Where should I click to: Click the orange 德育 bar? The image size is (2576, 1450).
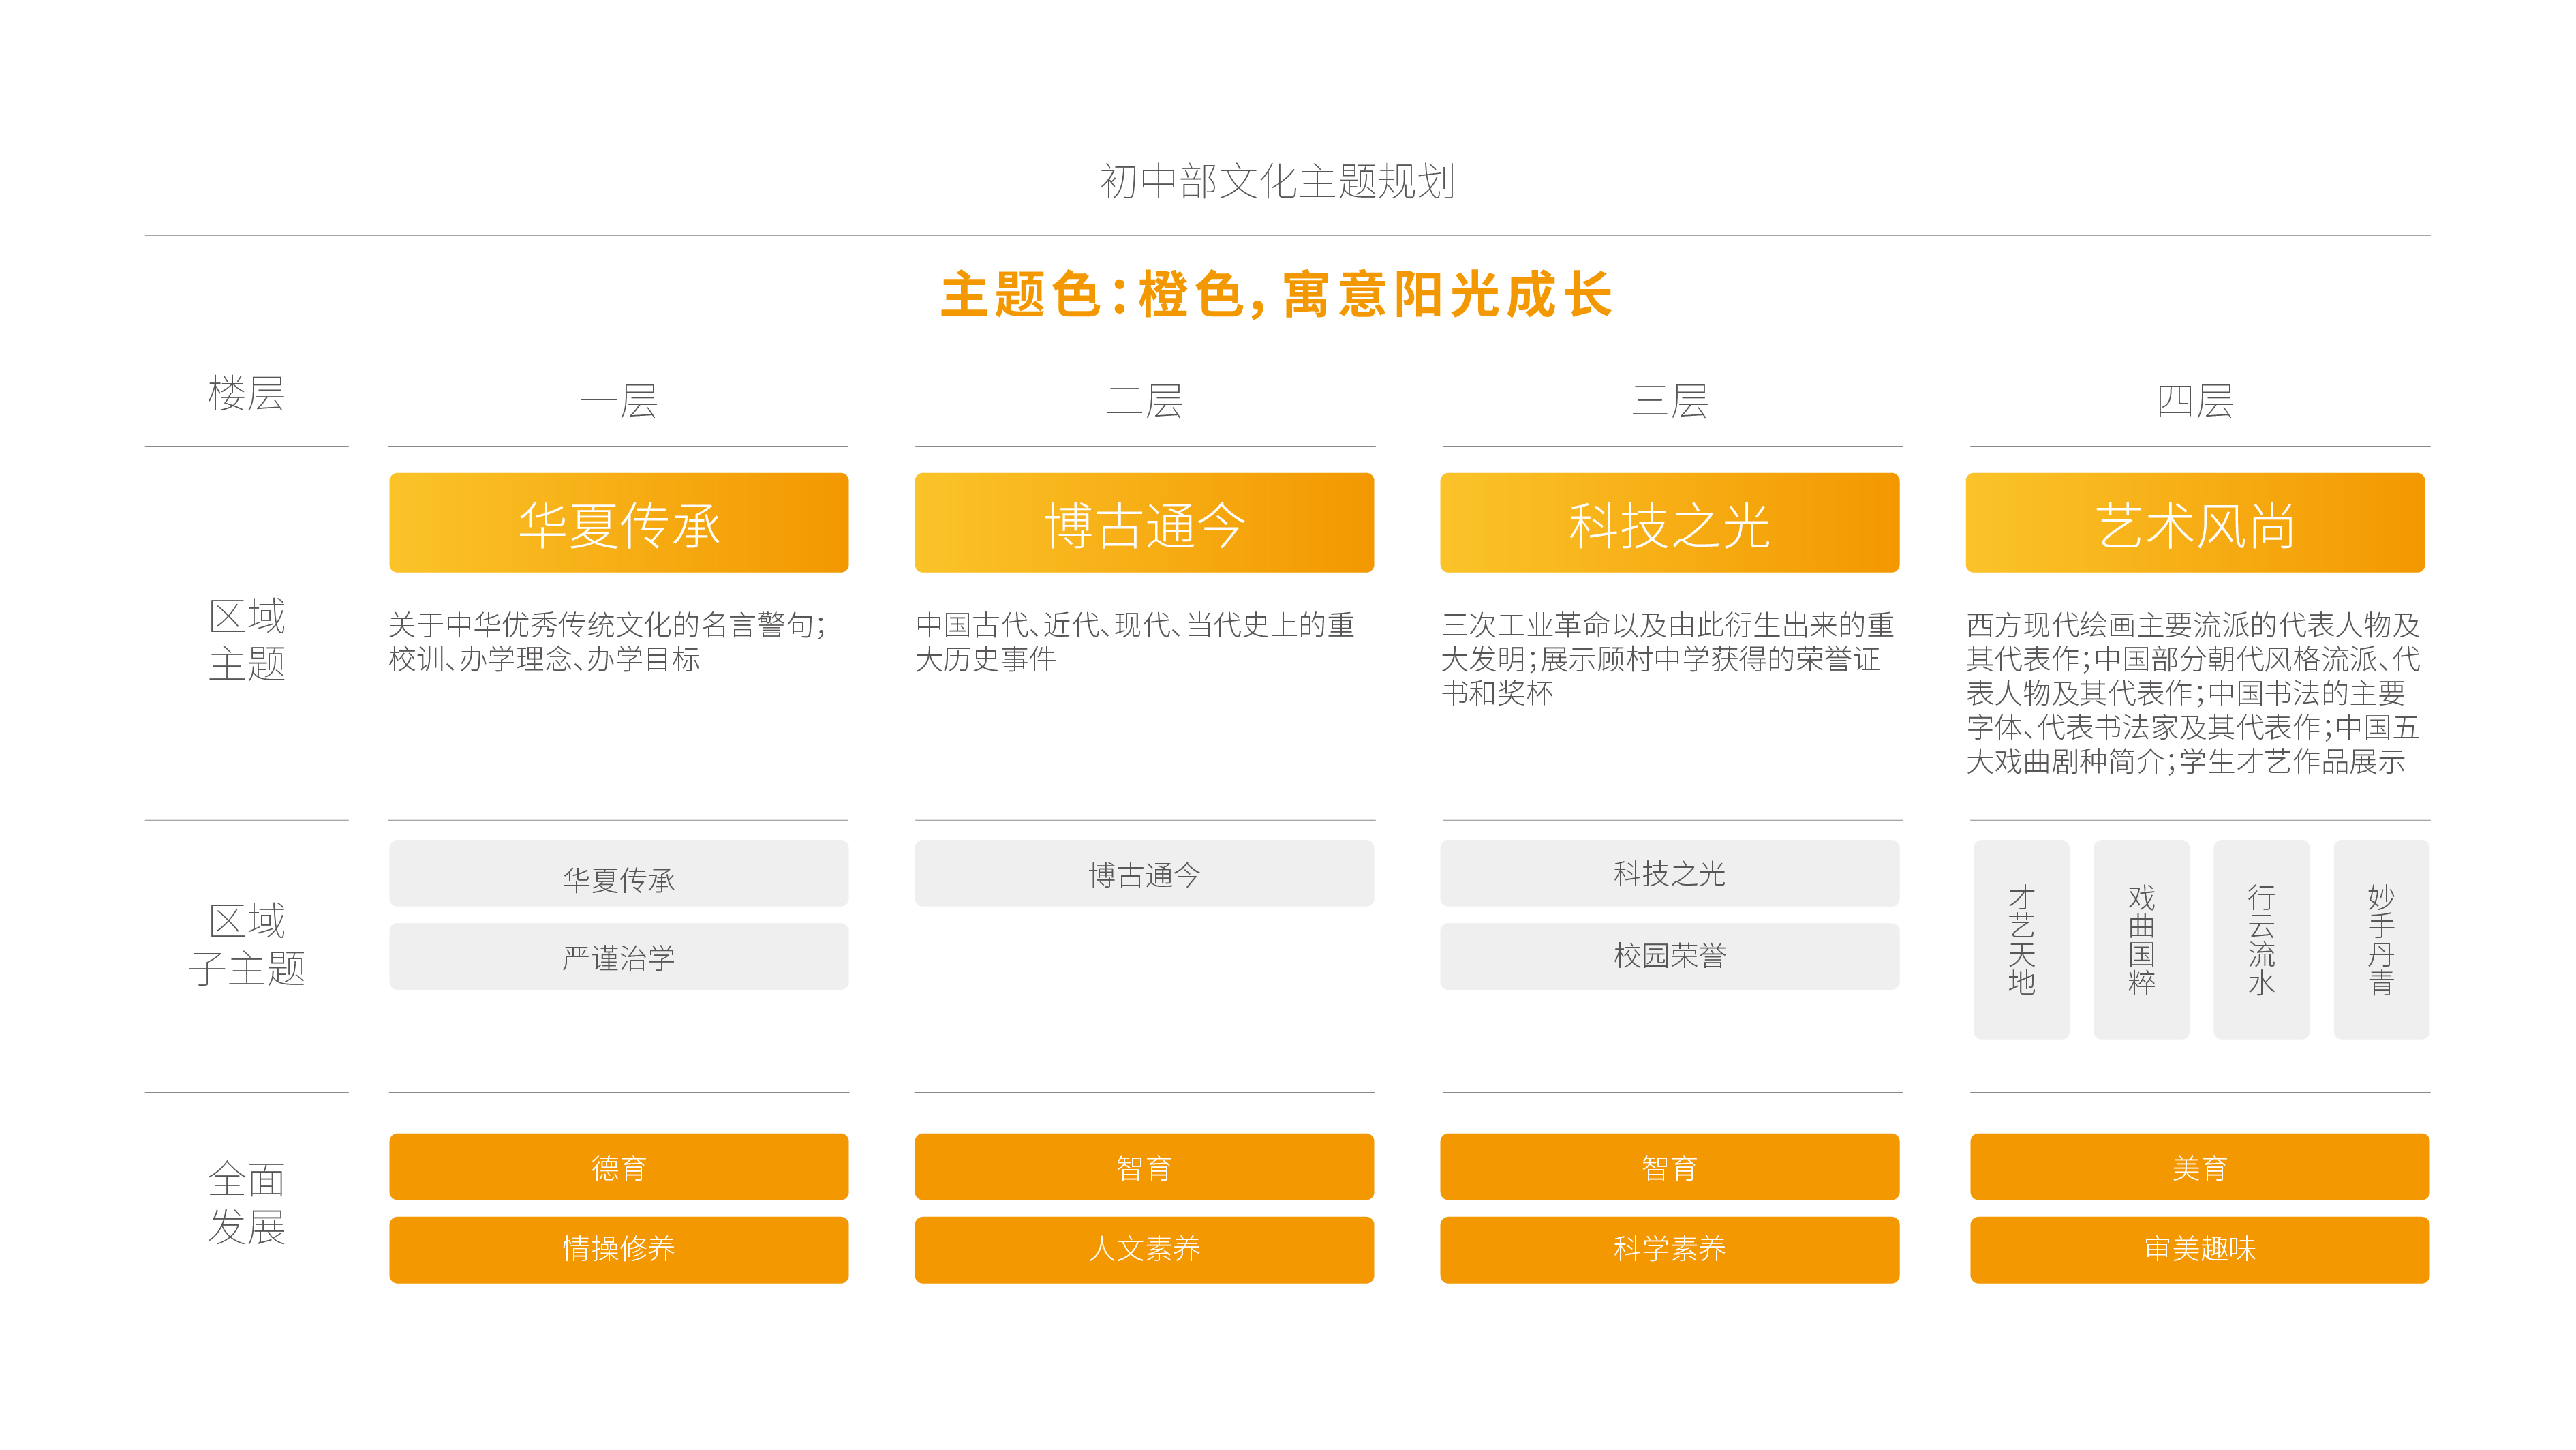pos(618,1167)
